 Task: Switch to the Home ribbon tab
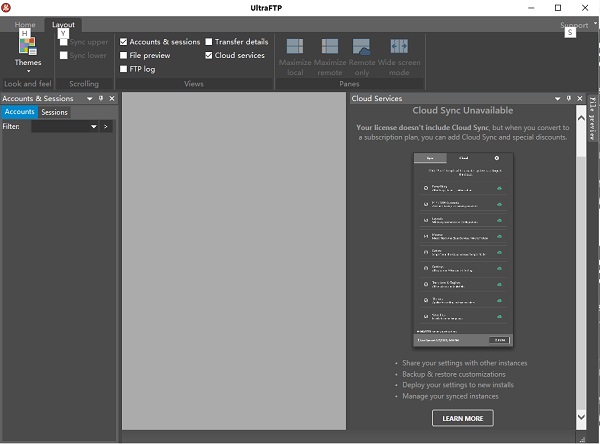(x=25, y=24)
